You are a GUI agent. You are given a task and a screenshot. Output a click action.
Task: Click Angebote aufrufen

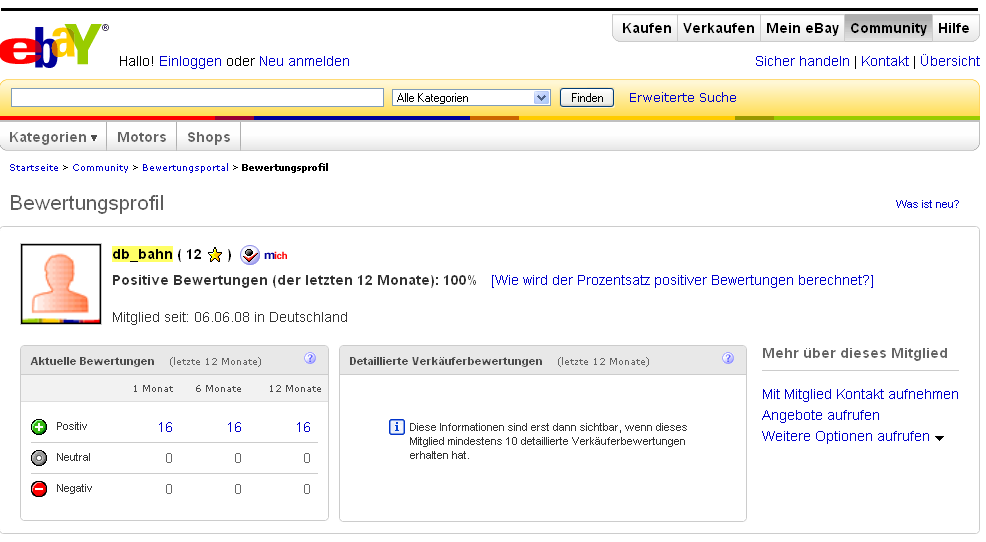pyautogui.click(x=821, y=415)
